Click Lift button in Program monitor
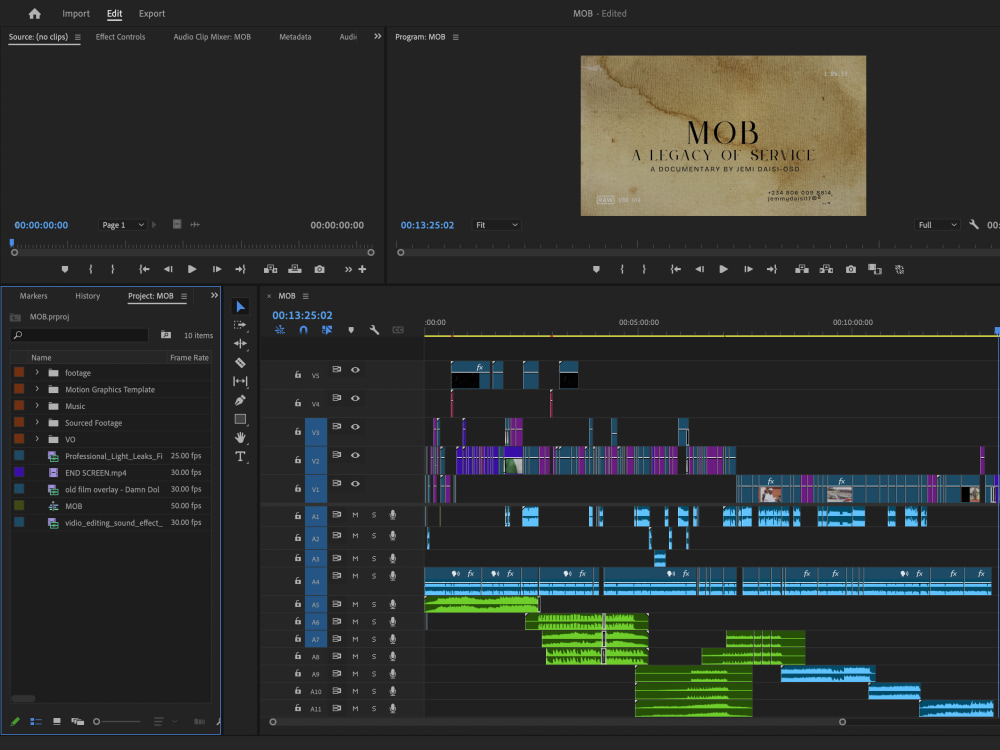Viewport: 1000px width, 750px height. [802, 270]
